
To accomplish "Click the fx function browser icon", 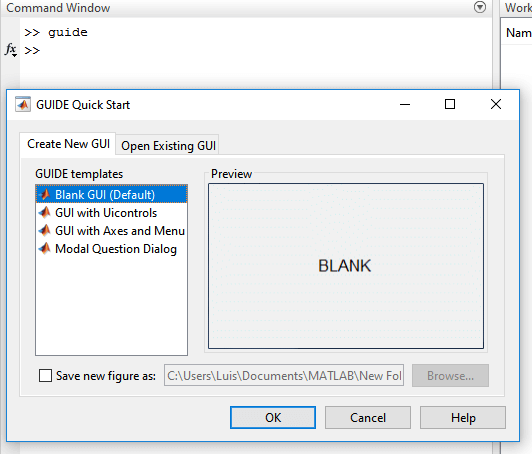I will 11,50.
